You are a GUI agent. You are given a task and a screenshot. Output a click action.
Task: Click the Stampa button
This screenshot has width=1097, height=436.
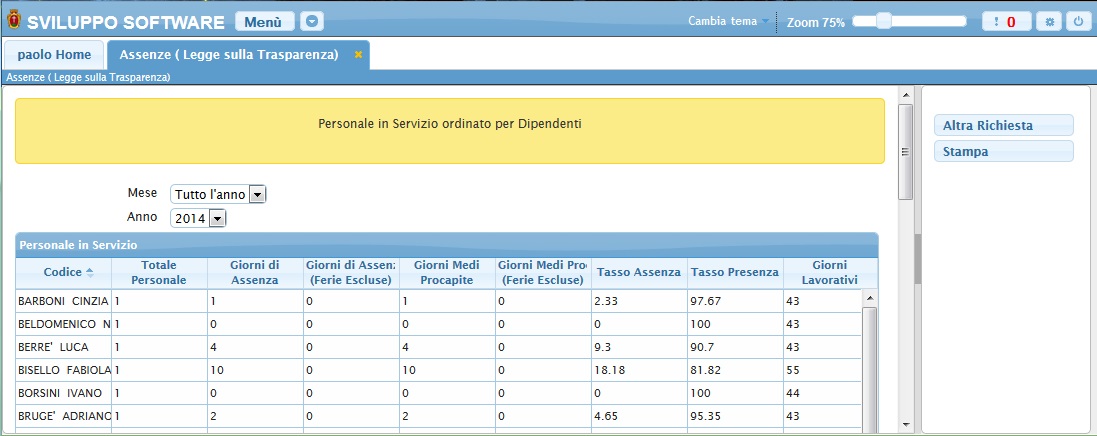click(1003, 152)
